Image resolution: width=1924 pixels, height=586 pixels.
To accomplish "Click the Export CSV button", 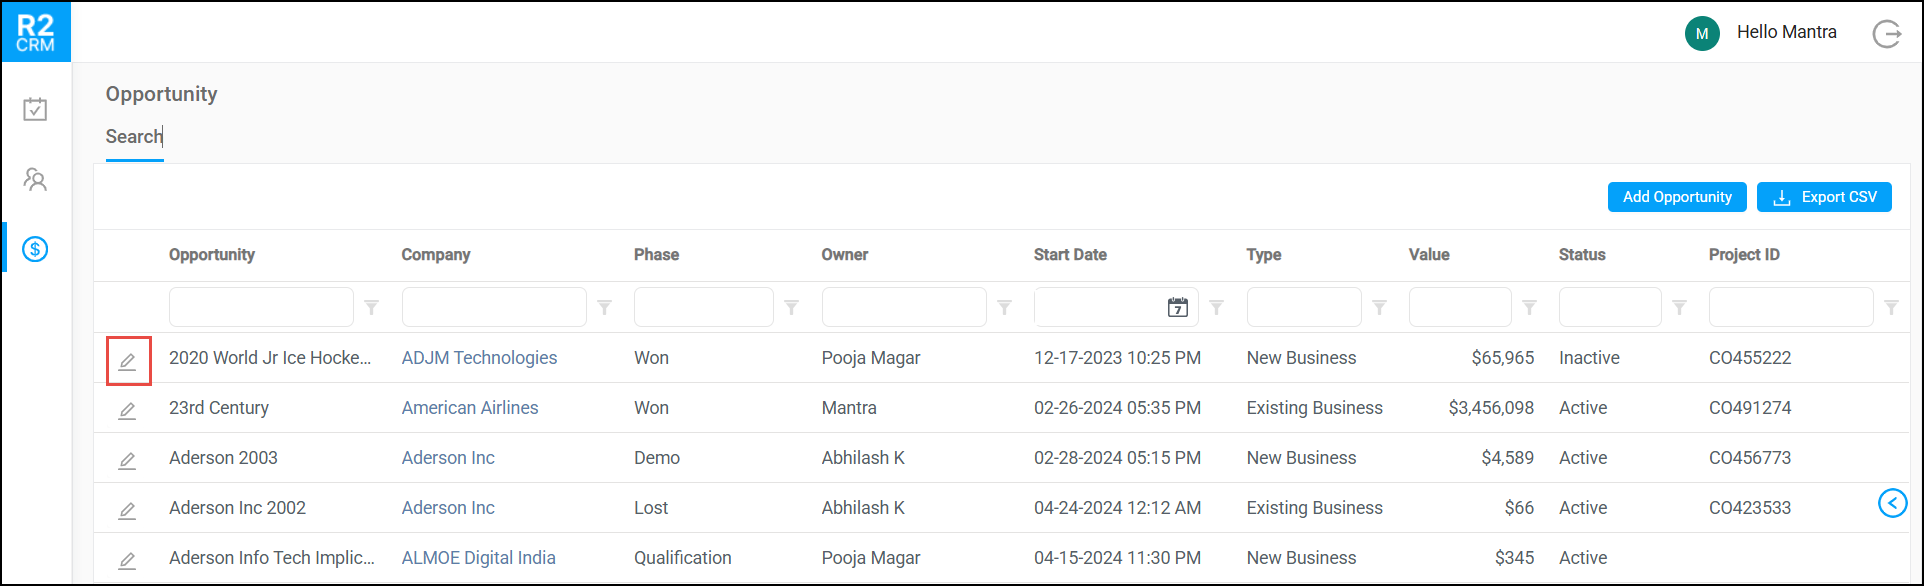I will pos(1824,197).
